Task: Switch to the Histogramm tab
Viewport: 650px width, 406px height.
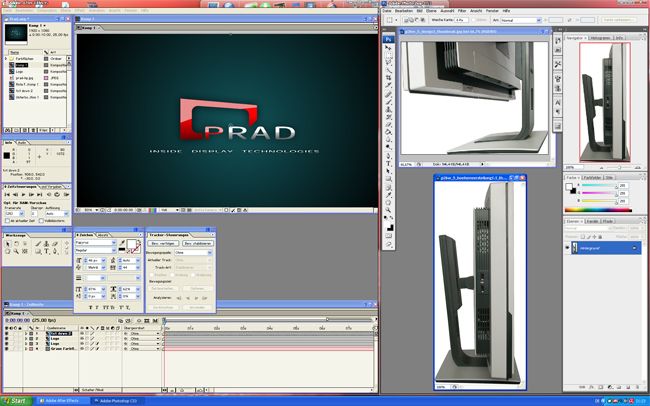Action: (x=601, y=38)
